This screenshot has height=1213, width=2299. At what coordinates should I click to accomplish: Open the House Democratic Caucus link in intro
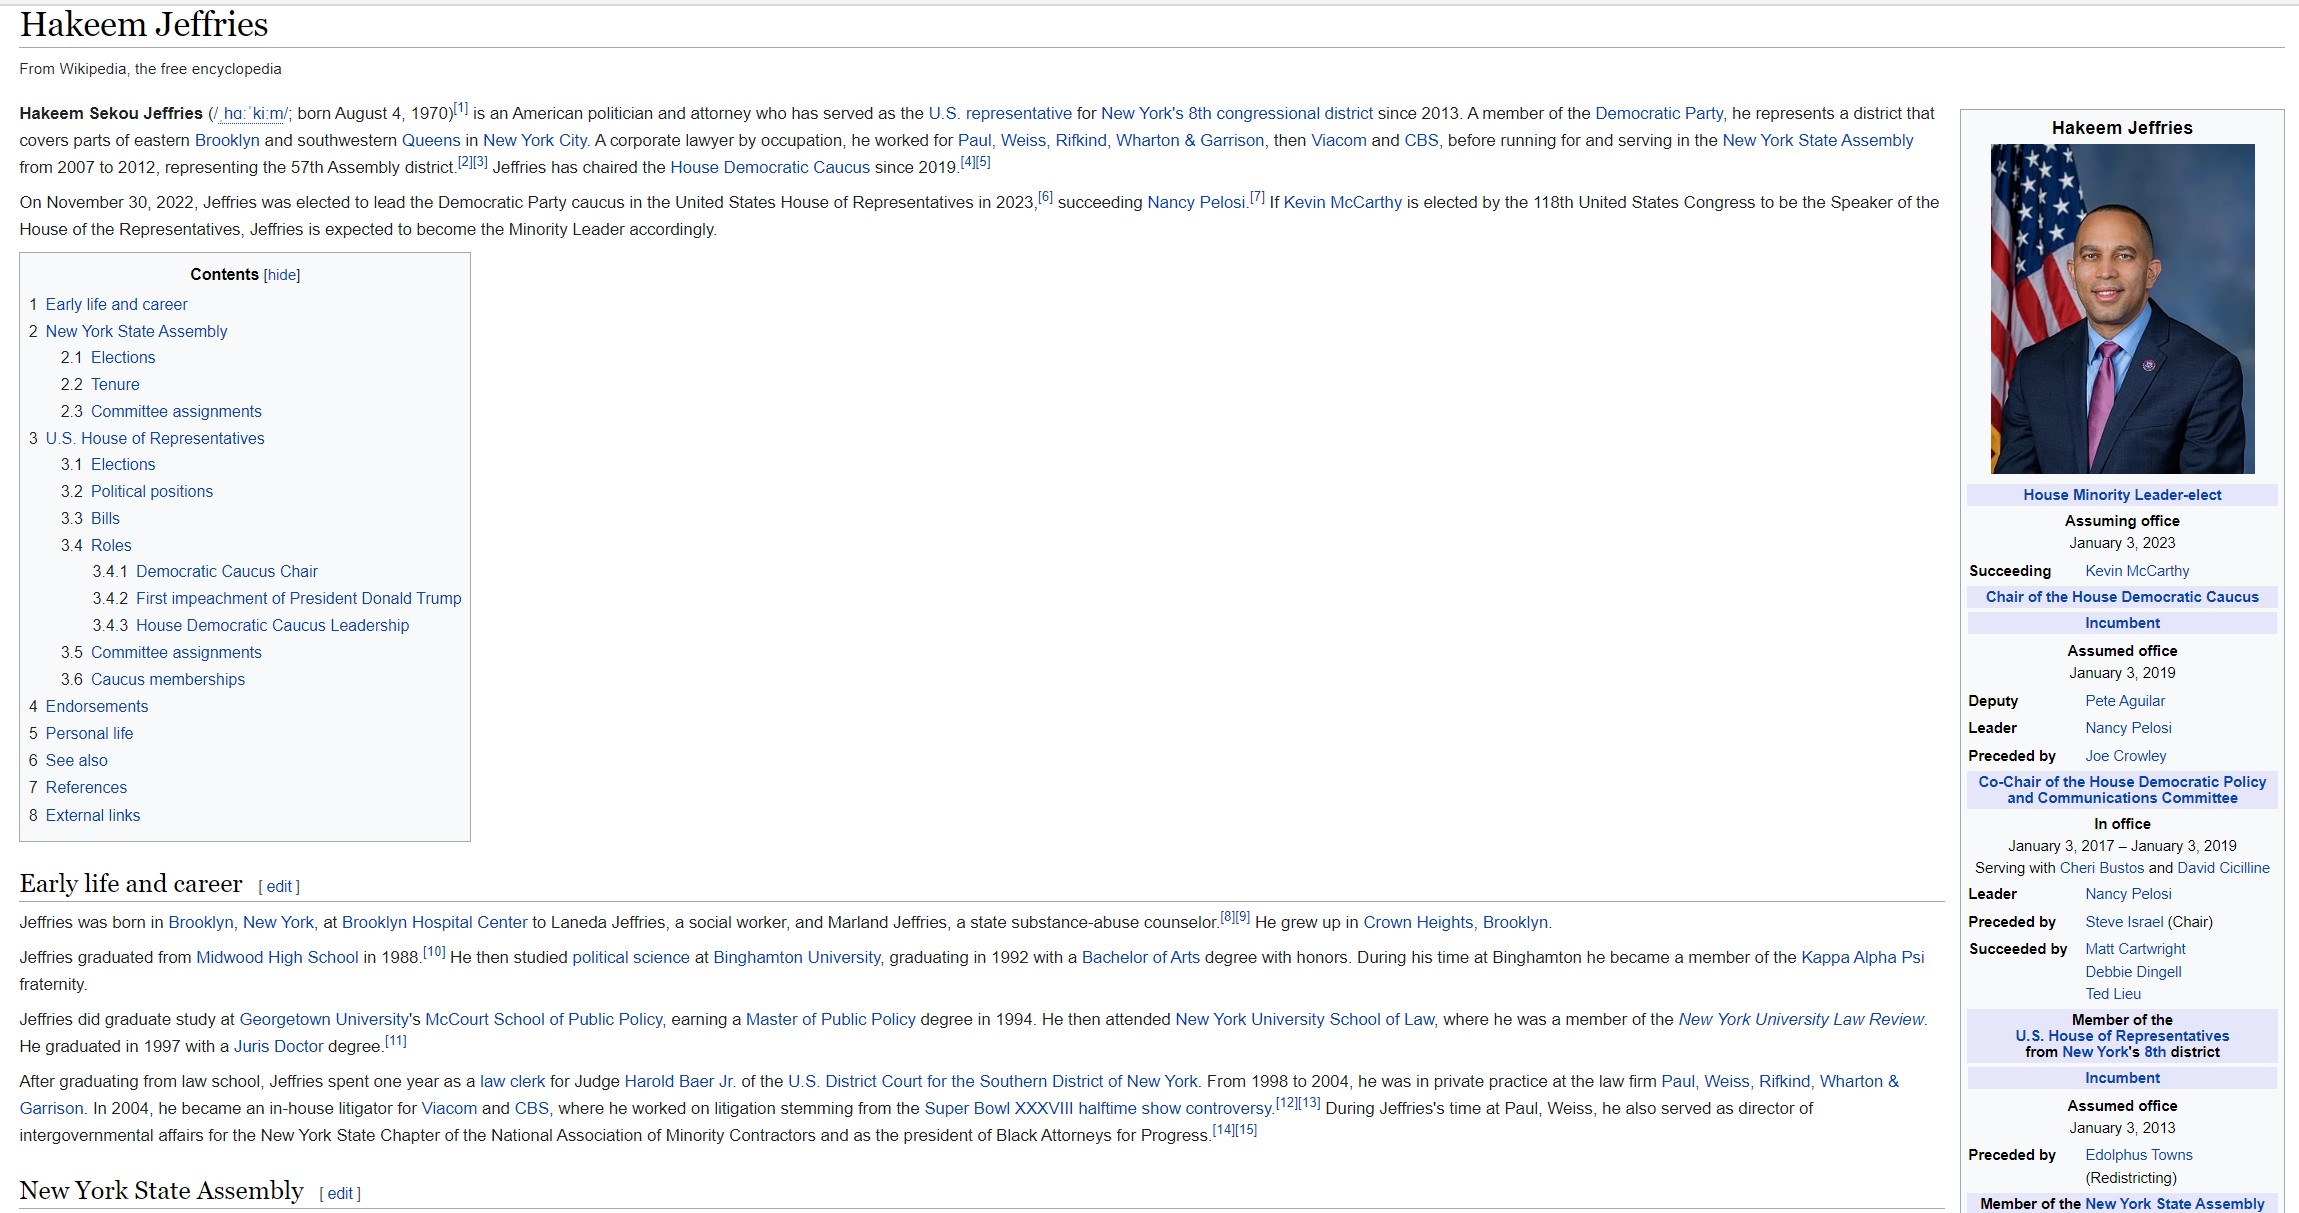770,167
